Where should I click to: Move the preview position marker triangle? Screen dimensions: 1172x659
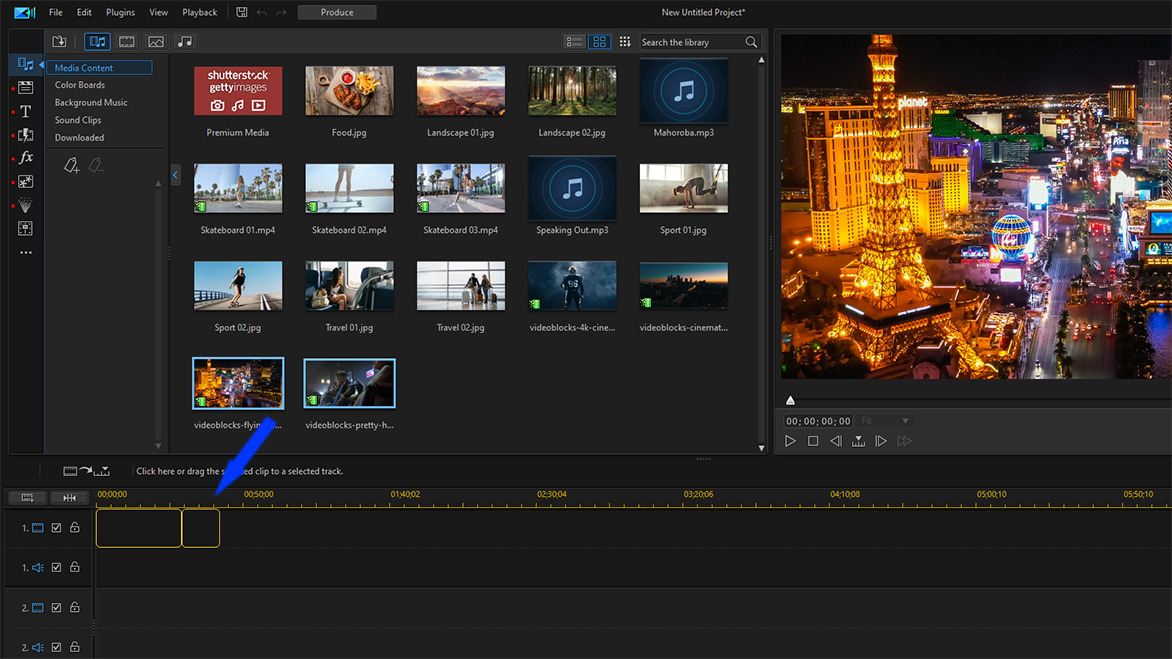[x=791, y=399]
